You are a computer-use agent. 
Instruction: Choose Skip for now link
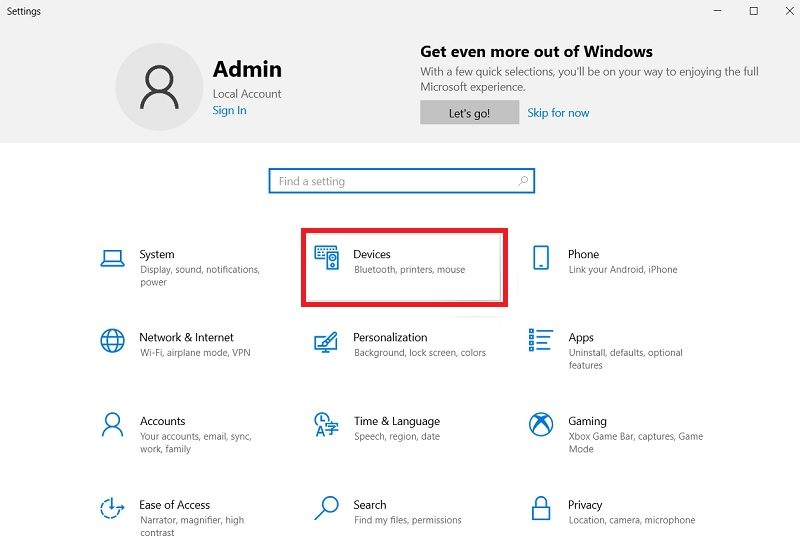[558, 113]
